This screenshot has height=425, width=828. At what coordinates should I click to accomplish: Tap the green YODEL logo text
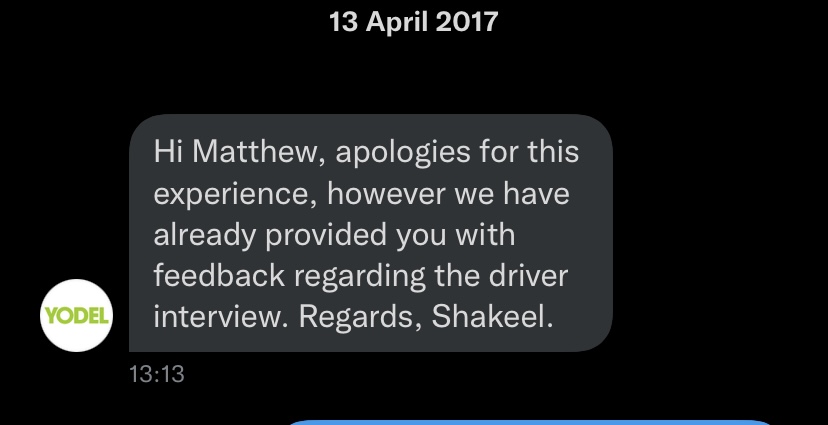click(77, 316)
